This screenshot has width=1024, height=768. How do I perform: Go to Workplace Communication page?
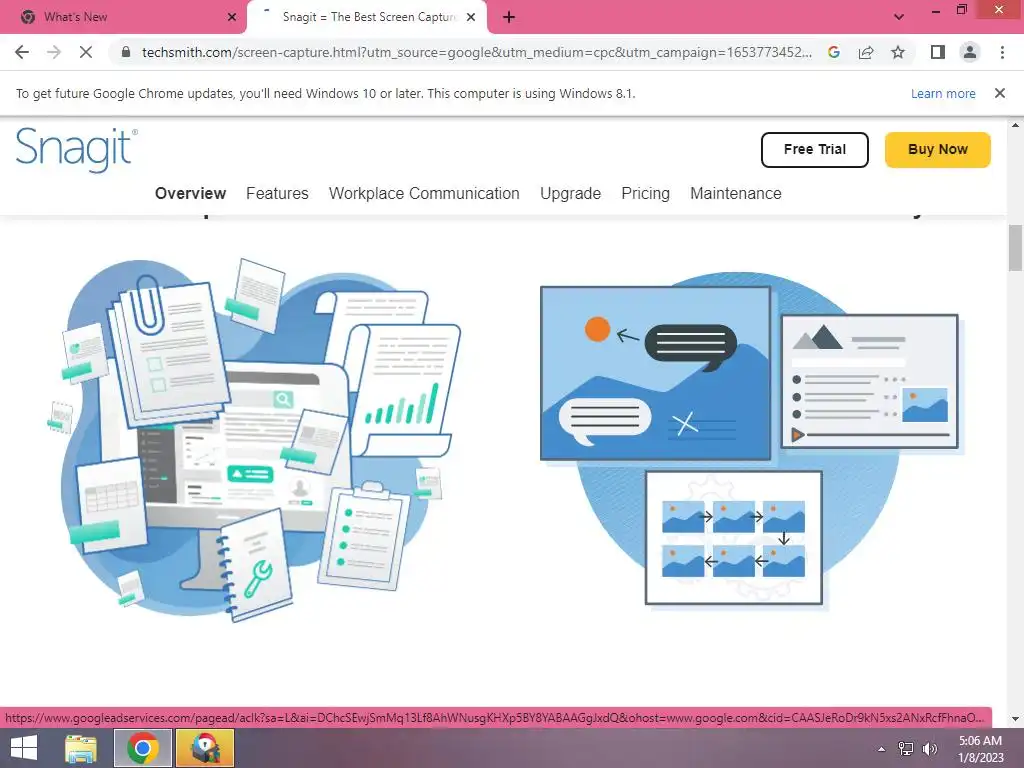424,193
